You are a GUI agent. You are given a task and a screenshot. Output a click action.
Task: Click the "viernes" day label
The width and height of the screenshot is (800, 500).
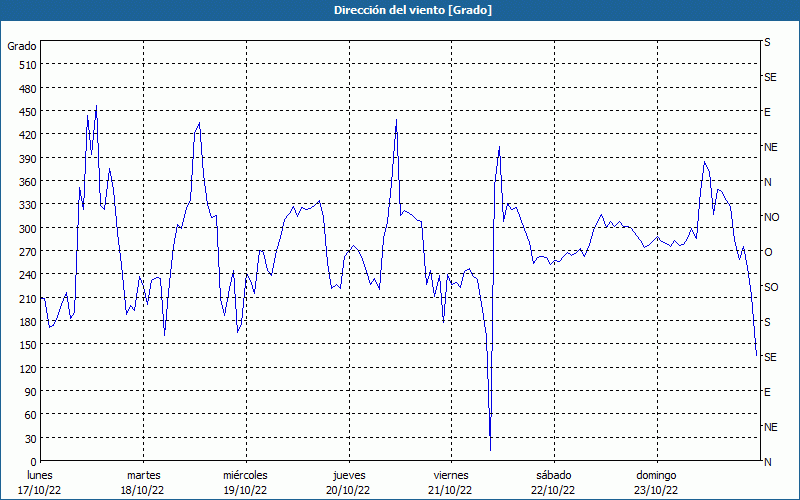click(x=451, y=475)
